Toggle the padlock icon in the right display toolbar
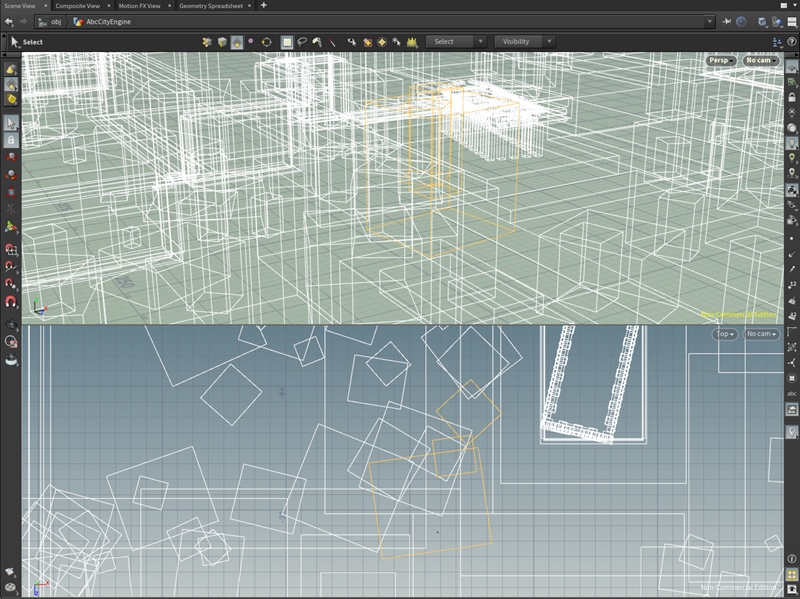 [792, 99]
